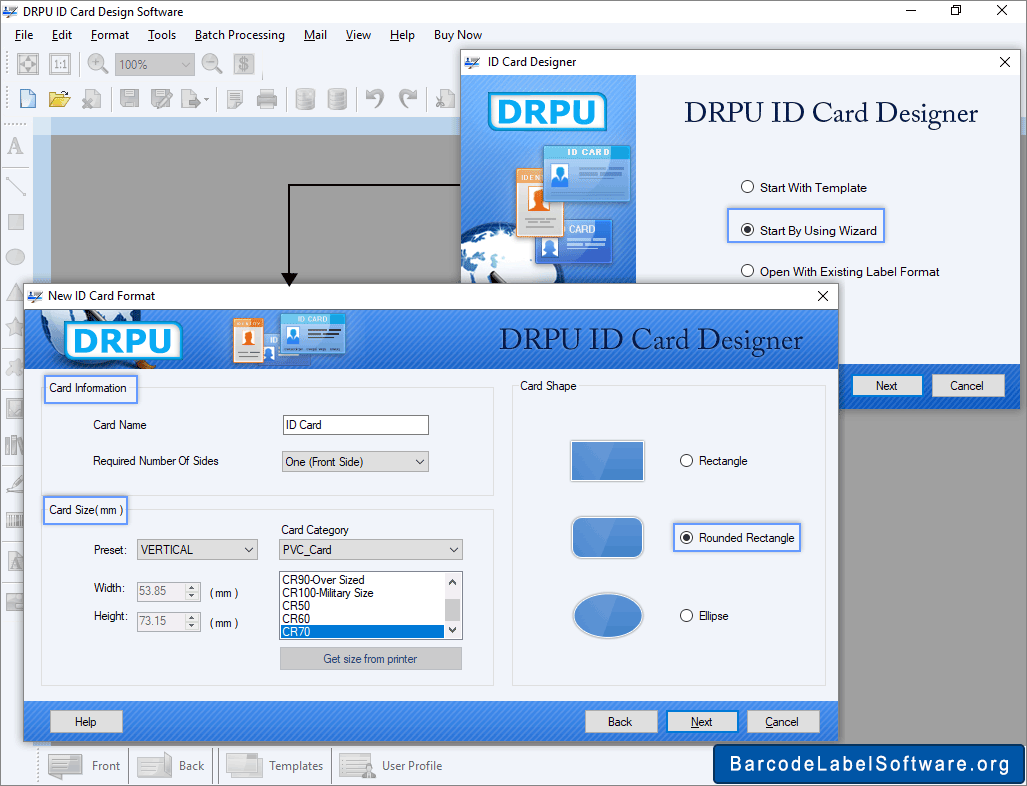Viewport: 1027px width, 786px height.
Task: Click the zoom in magnifier icon
Action: 98,64
